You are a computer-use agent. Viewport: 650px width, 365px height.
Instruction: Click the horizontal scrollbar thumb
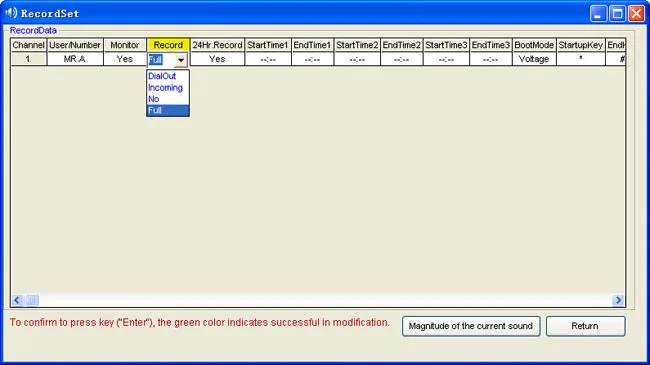(32, 300)
